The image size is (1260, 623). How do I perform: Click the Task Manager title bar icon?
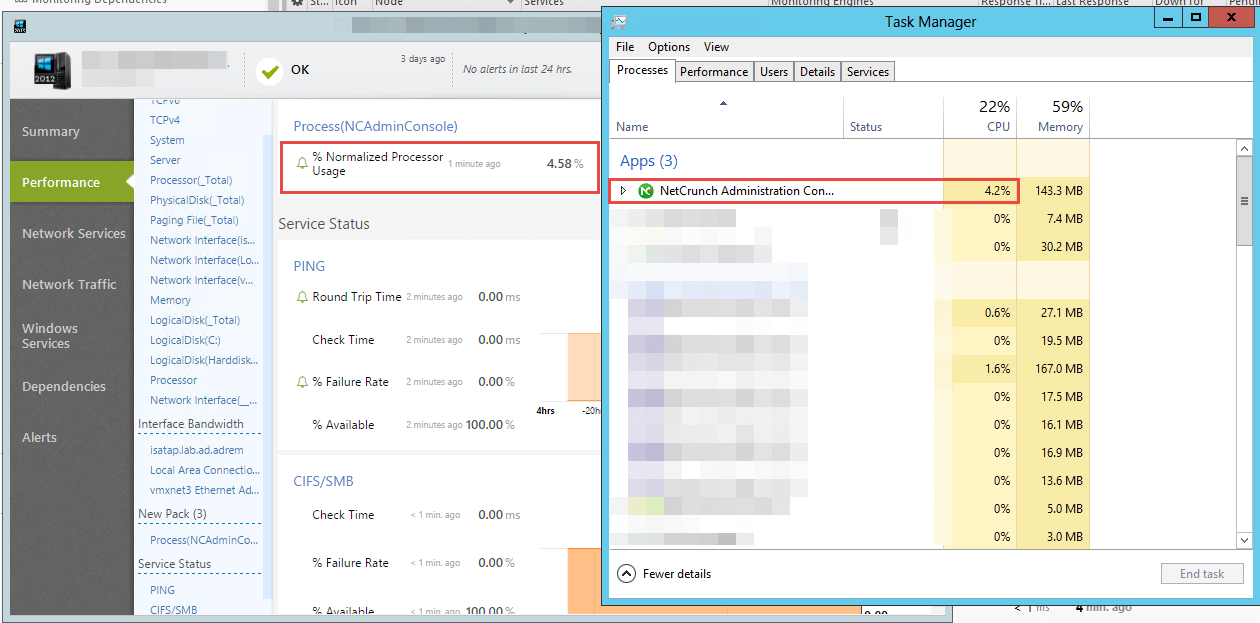620,22
